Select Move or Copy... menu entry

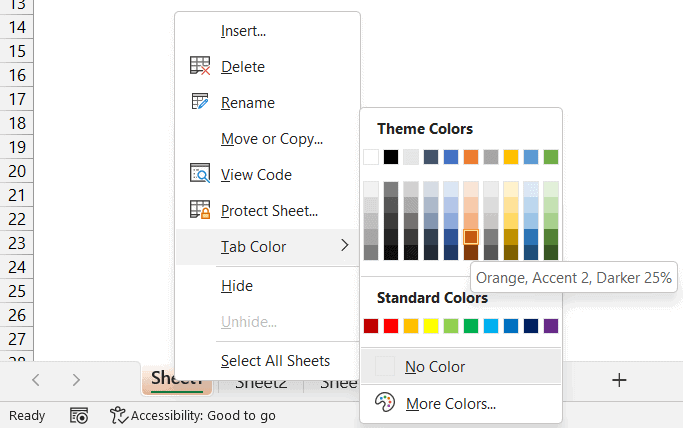(271, 139)
